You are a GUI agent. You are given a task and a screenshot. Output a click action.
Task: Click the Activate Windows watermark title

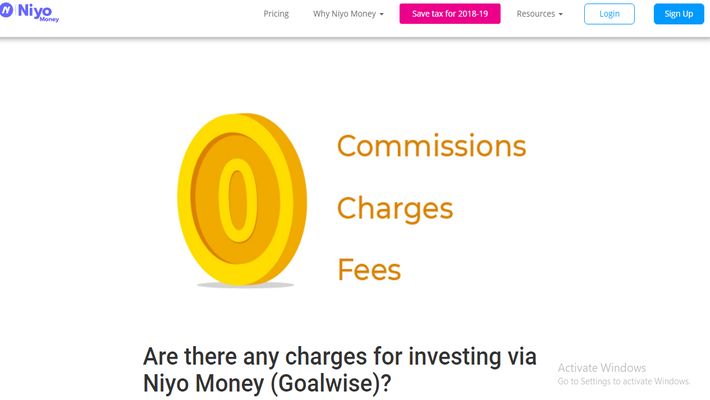602,368
